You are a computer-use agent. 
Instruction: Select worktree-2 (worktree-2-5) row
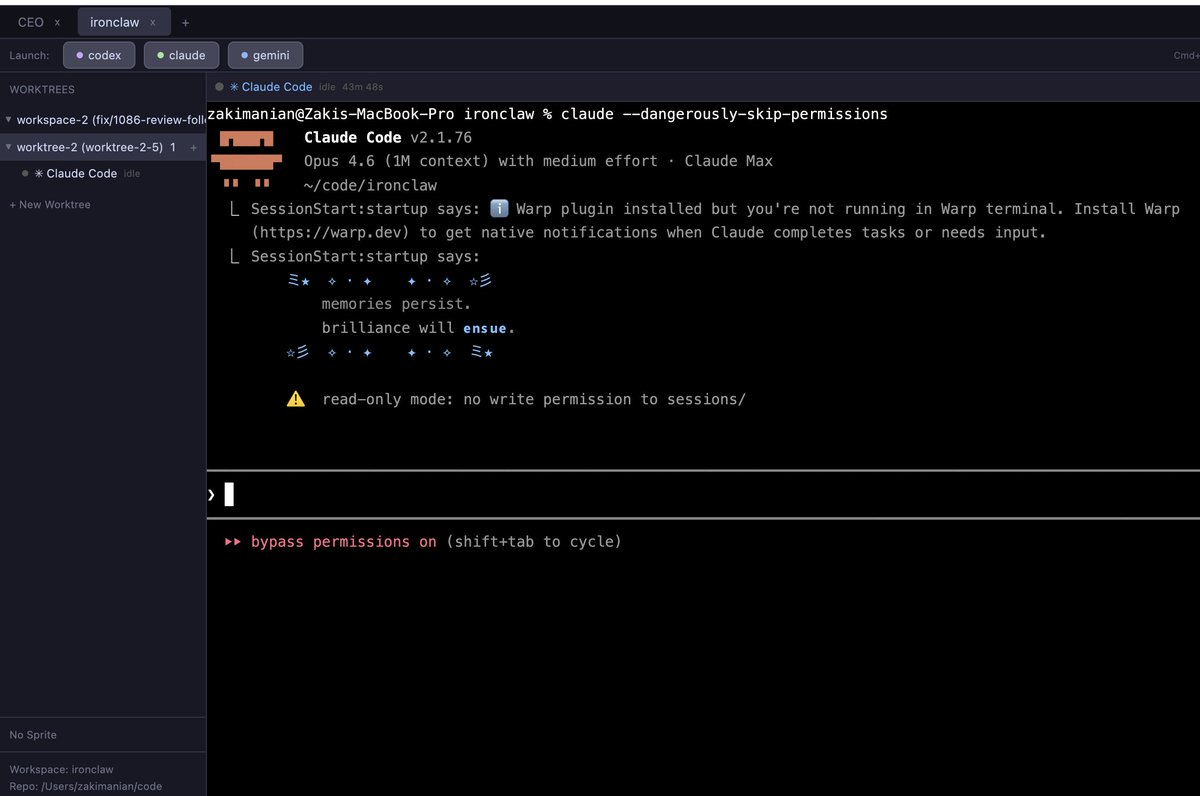click(x=103, y=147)
